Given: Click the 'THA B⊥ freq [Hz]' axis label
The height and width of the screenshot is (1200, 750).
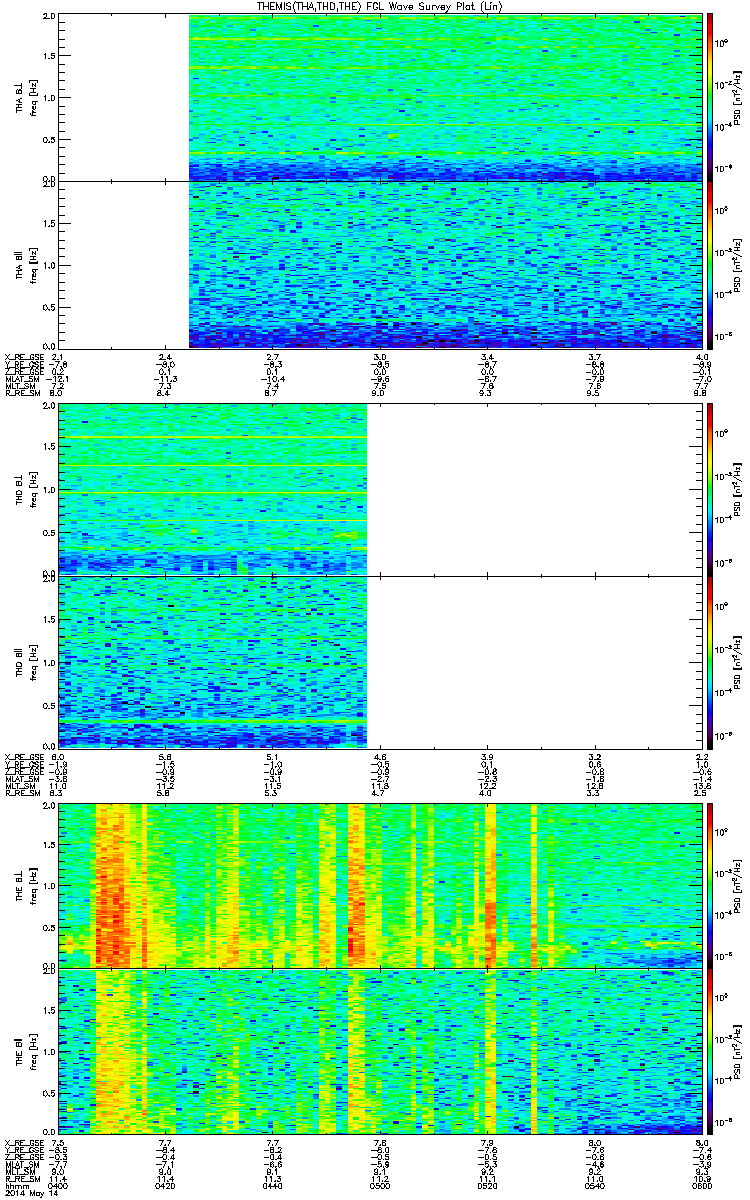Looking at the screenshot, I should (x=26, y=97).
